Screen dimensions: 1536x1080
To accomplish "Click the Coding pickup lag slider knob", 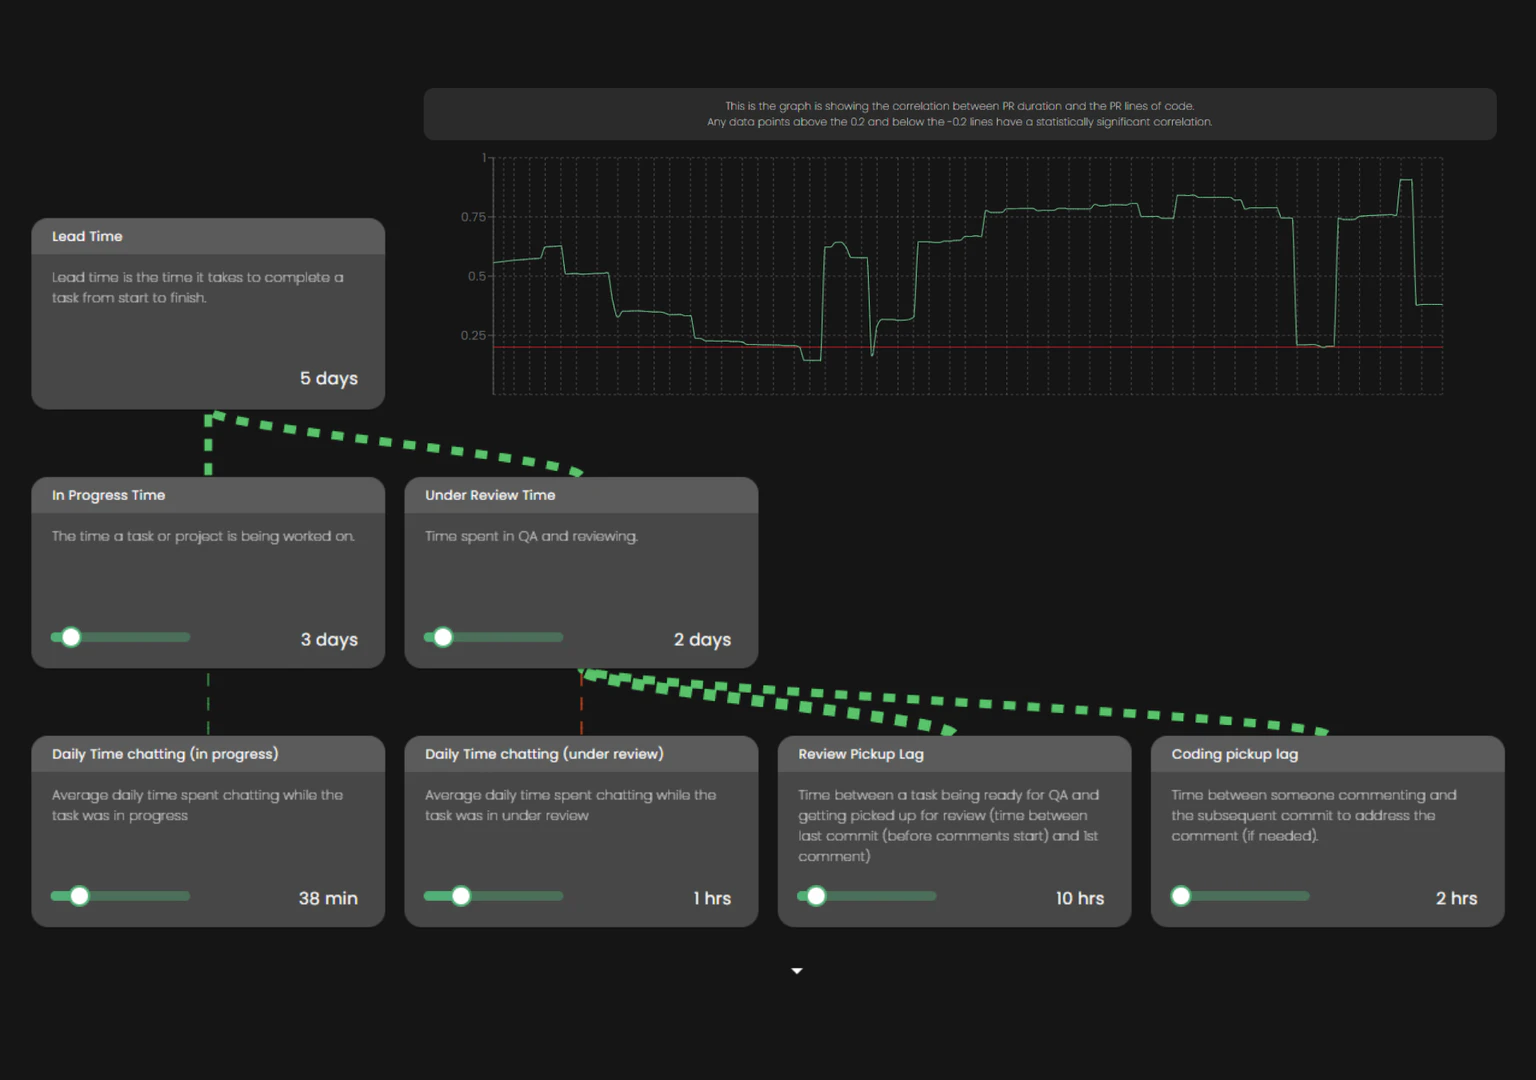I will pyautogui.click(x=1181, y=896).
